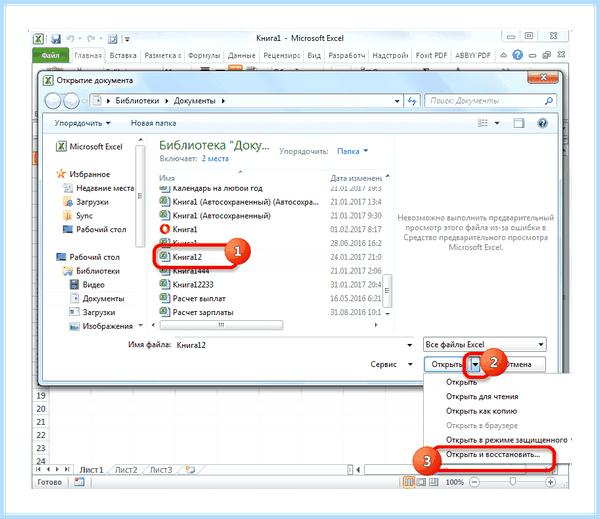Open Избранное in the navigation pane

coord(83,174)
